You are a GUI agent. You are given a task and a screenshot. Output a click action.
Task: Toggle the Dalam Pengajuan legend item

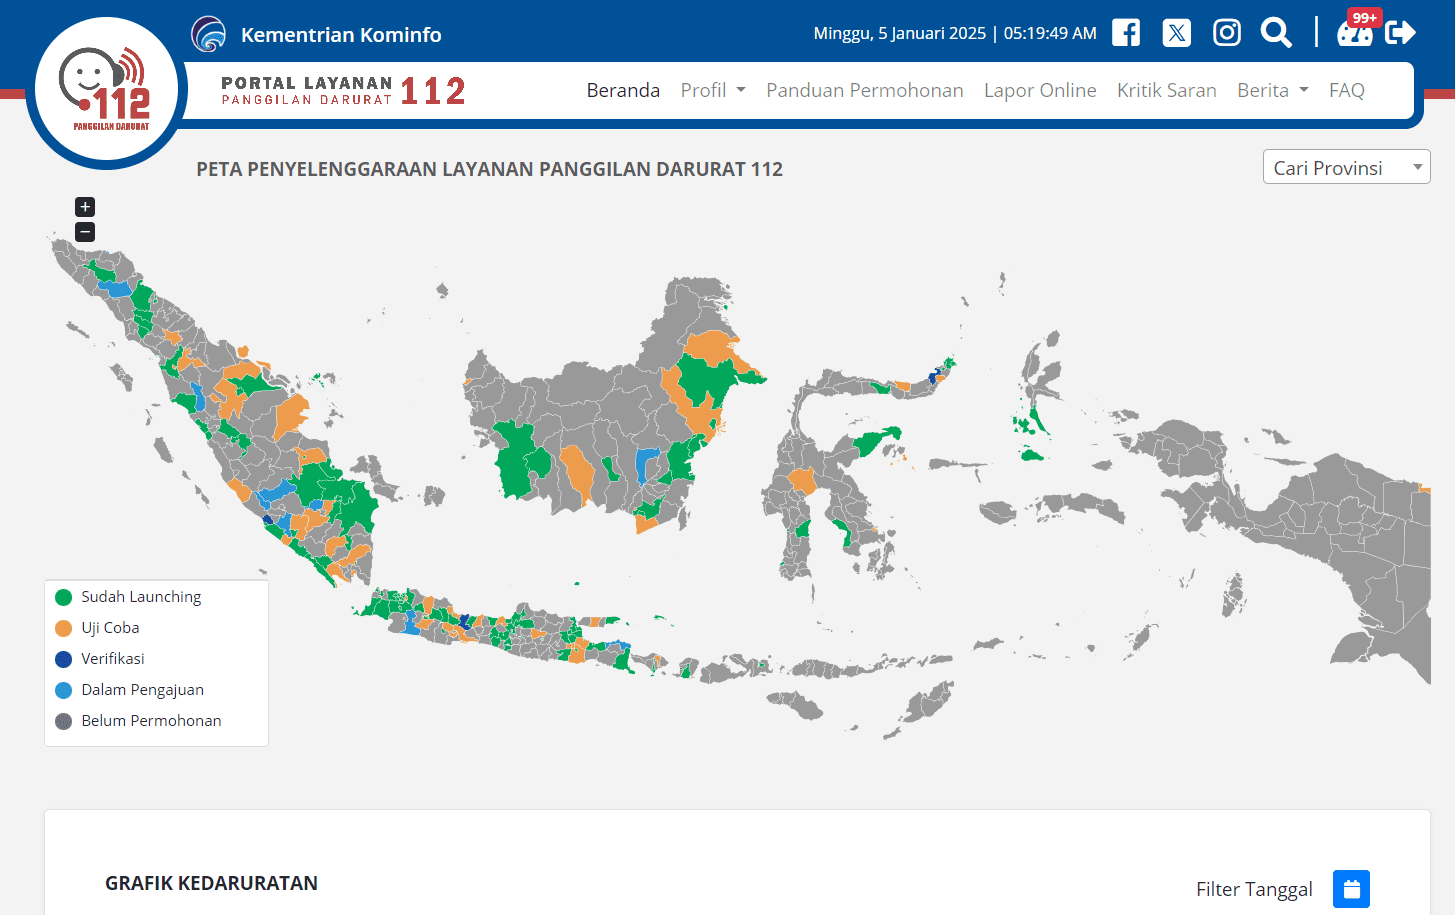pos(142,690)
